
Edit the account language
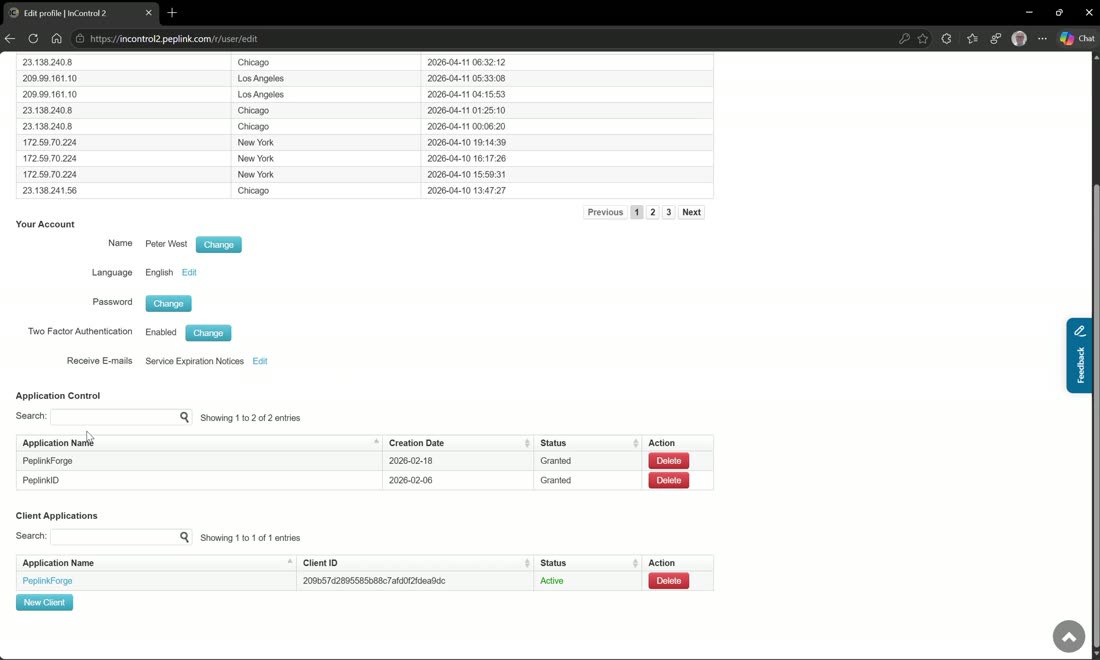point(189,272)
